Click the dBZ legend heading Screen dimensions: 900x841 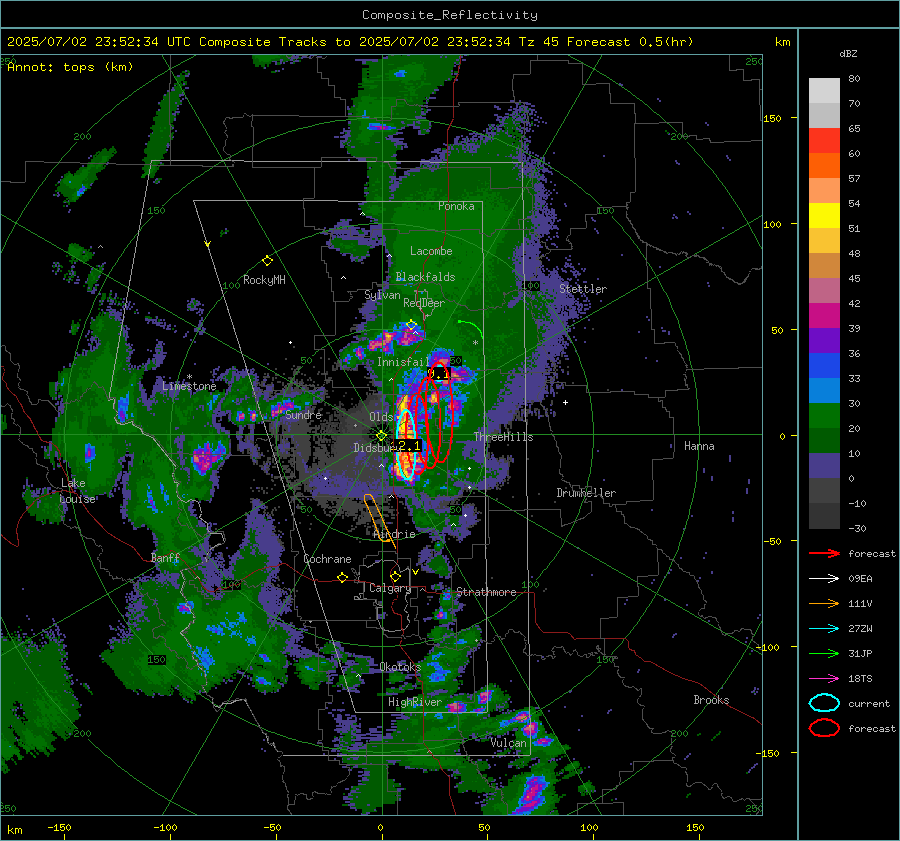[x=848, y=54]
